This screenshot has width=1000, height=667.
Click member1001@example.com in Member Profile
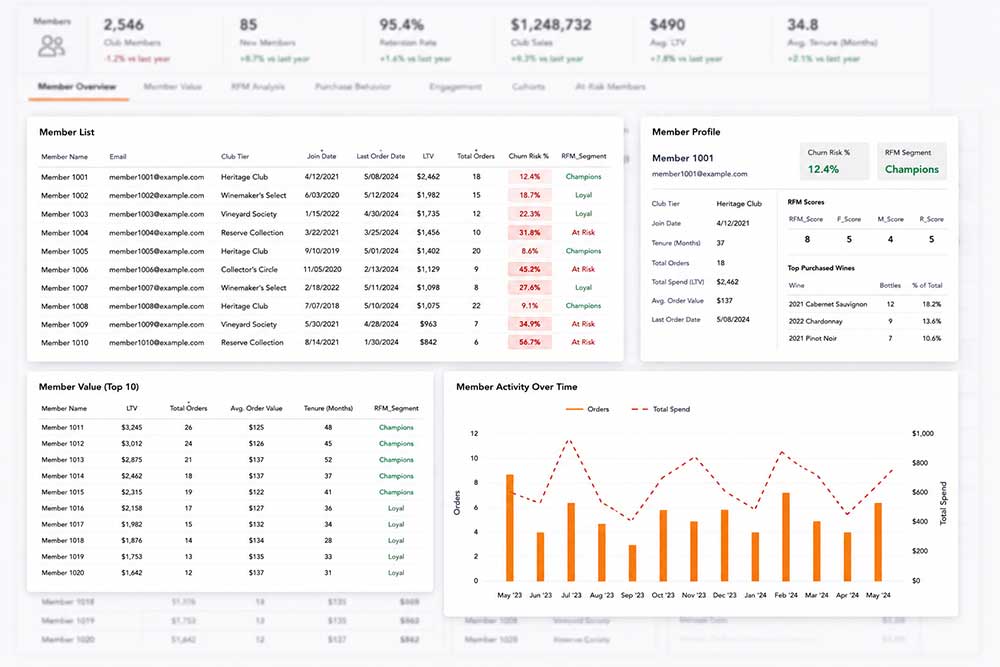(700, 173)
